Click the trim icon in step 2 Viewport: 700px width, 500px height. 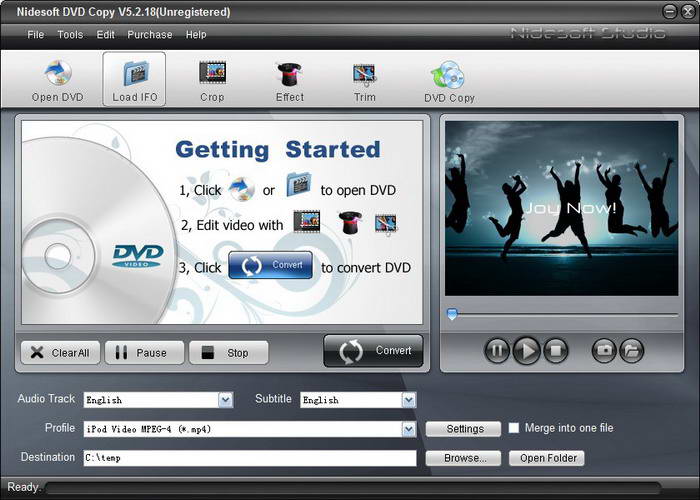coord(386,224)
